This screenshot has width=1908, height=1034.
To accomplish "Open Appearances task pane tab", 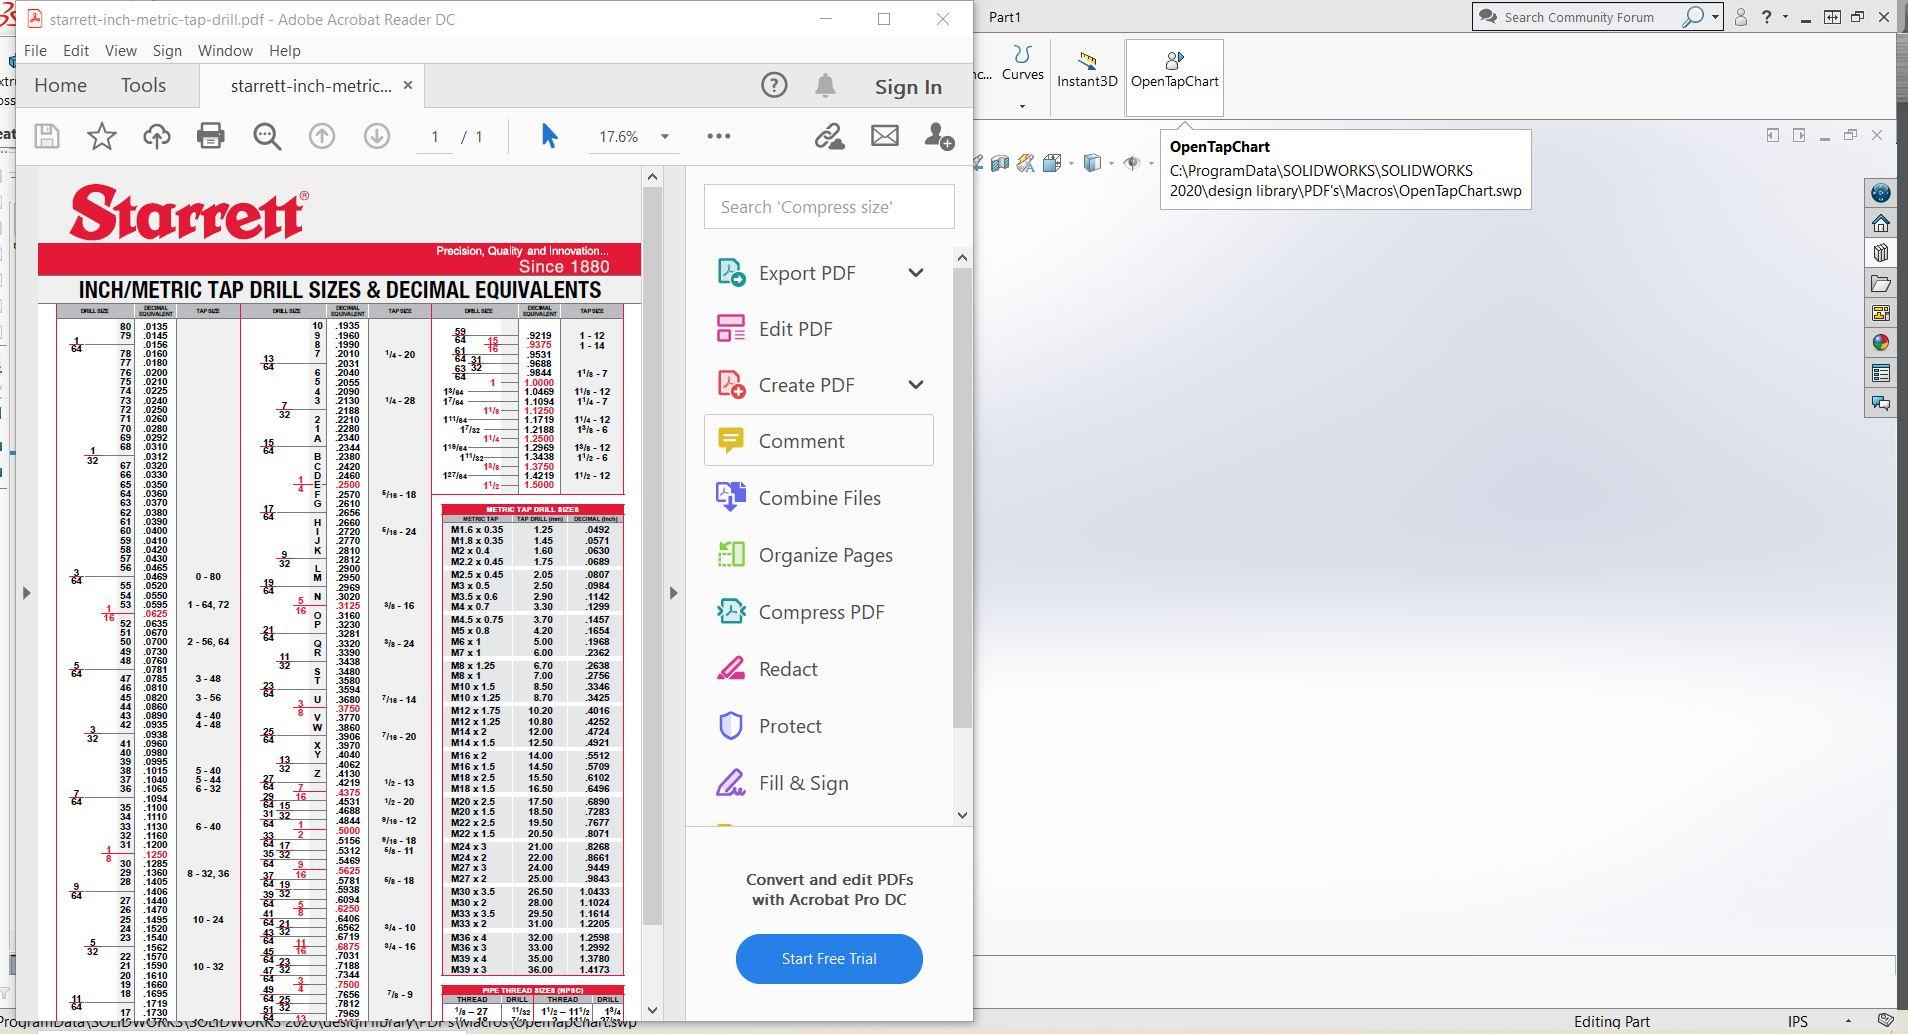I will [1881, 343].
